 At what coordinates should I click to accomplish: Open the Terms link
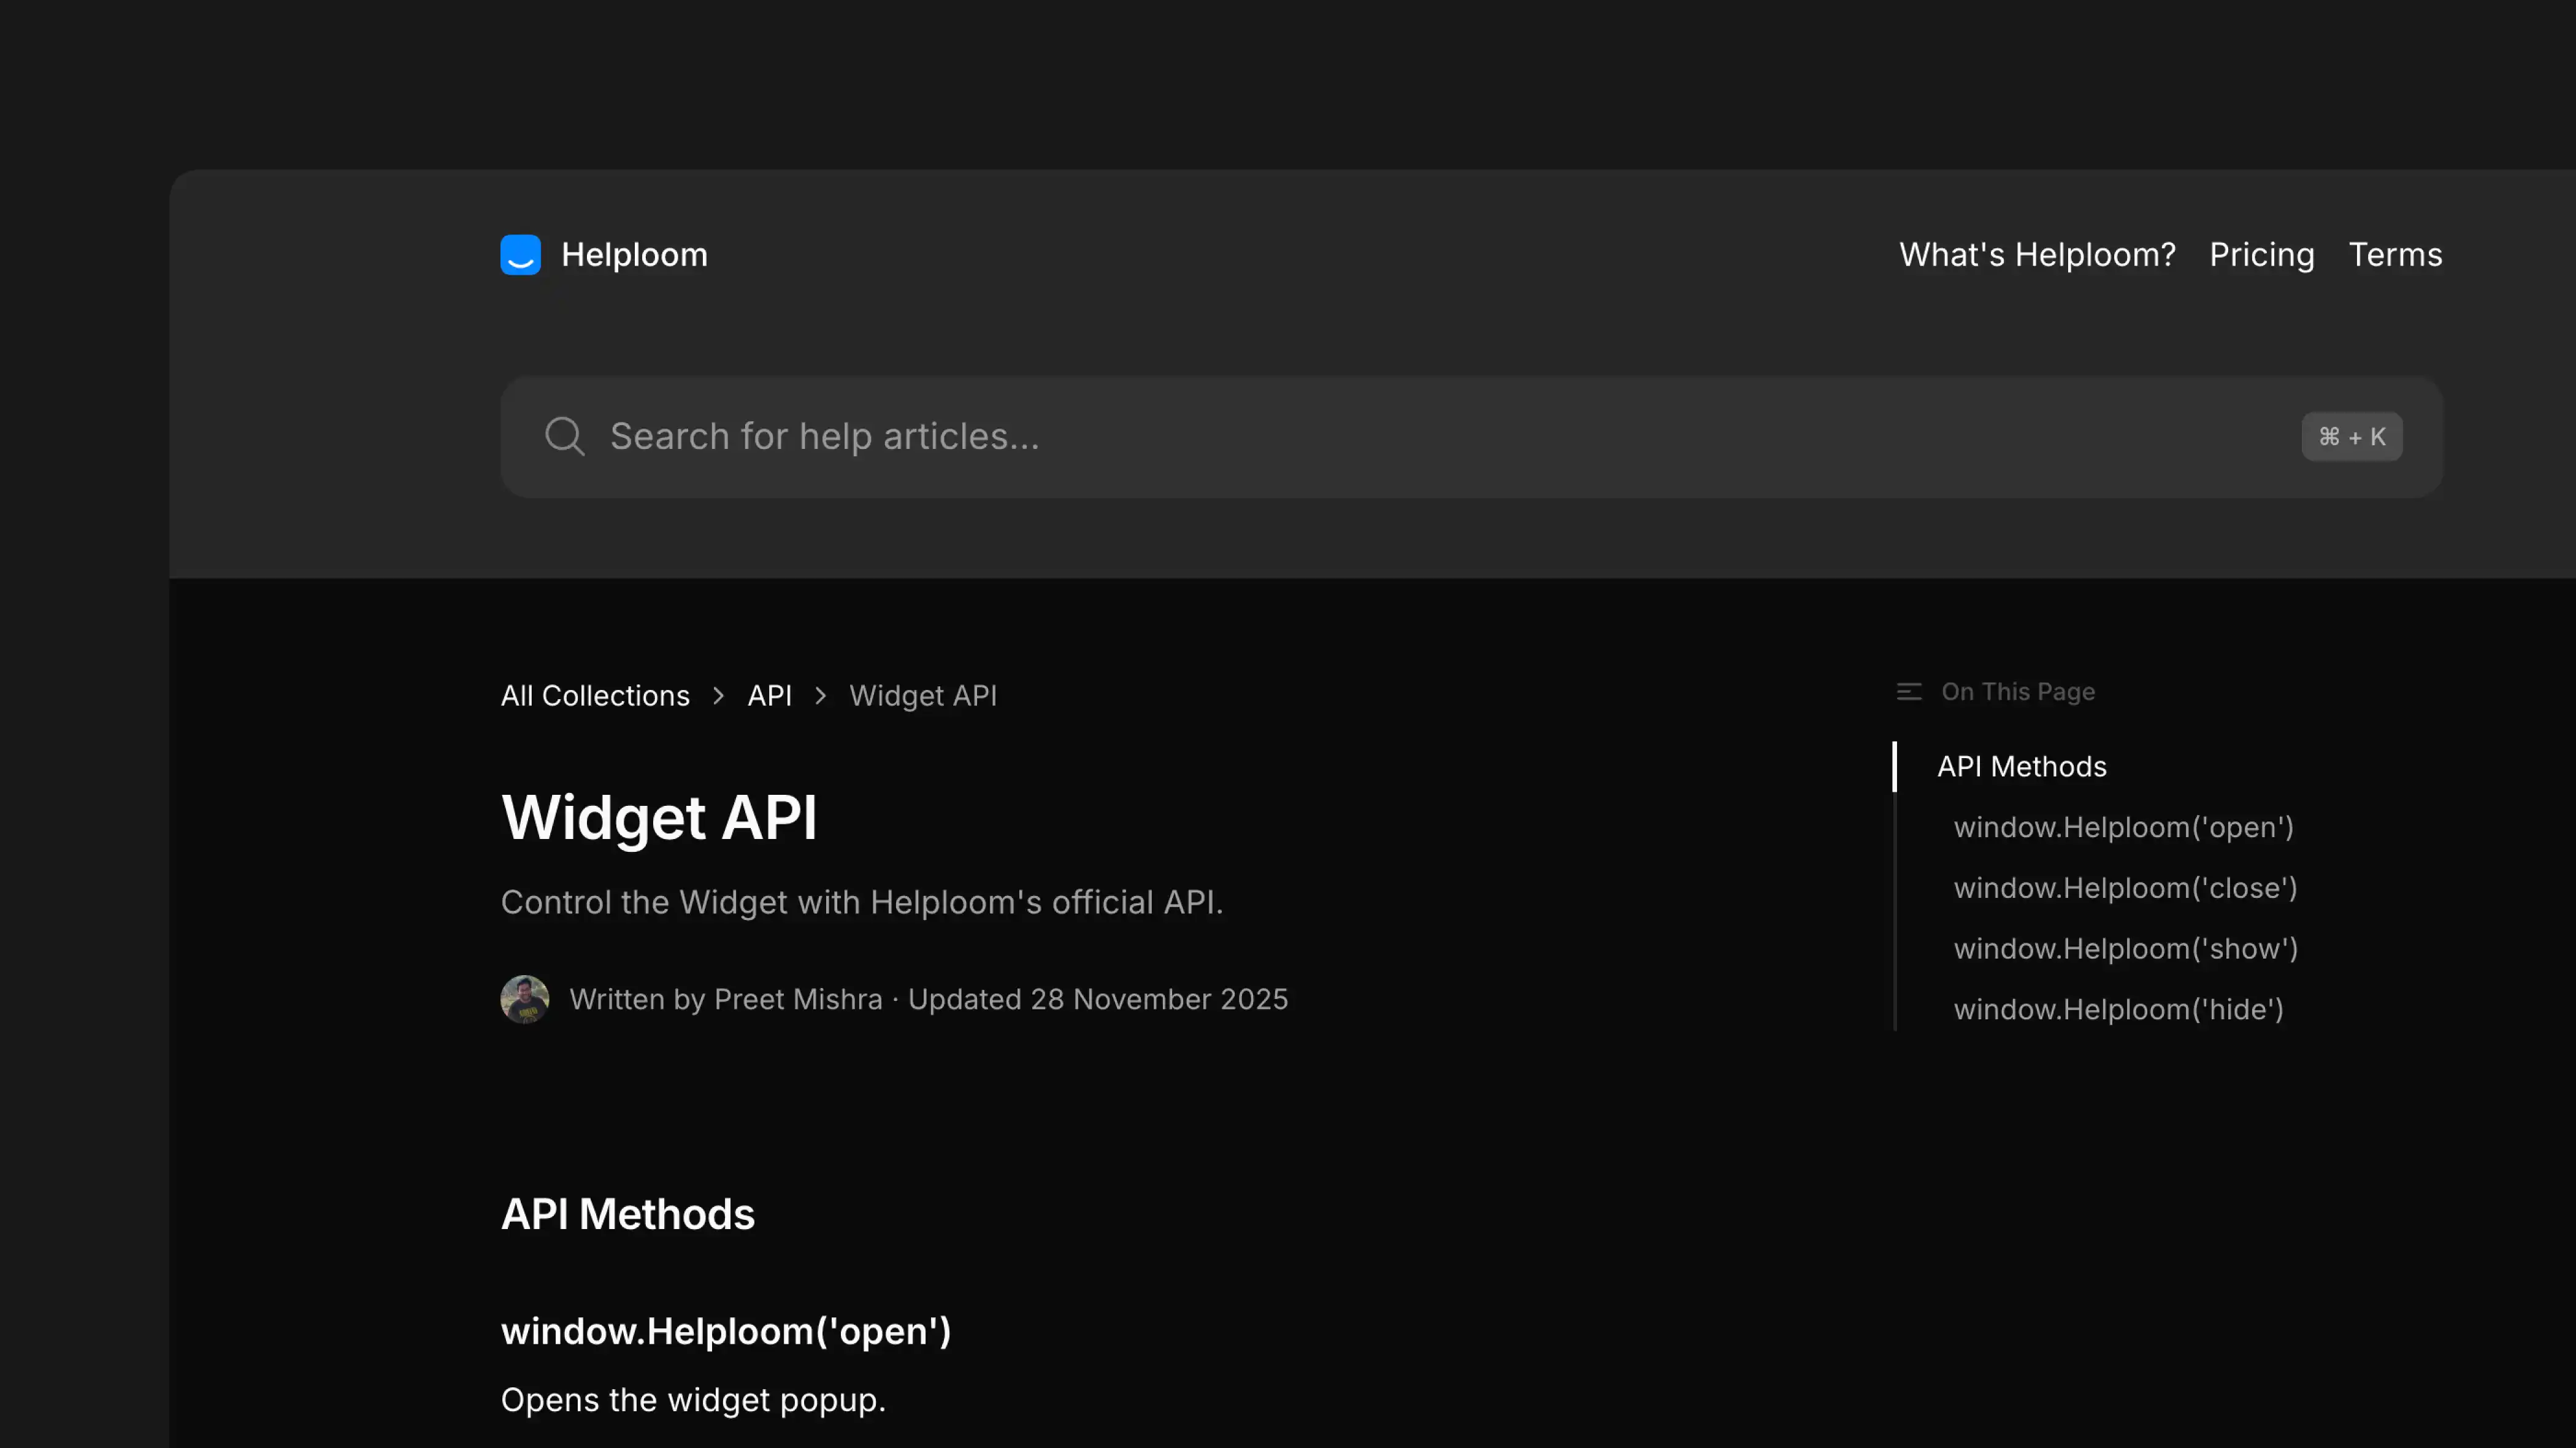point(2395,254)
